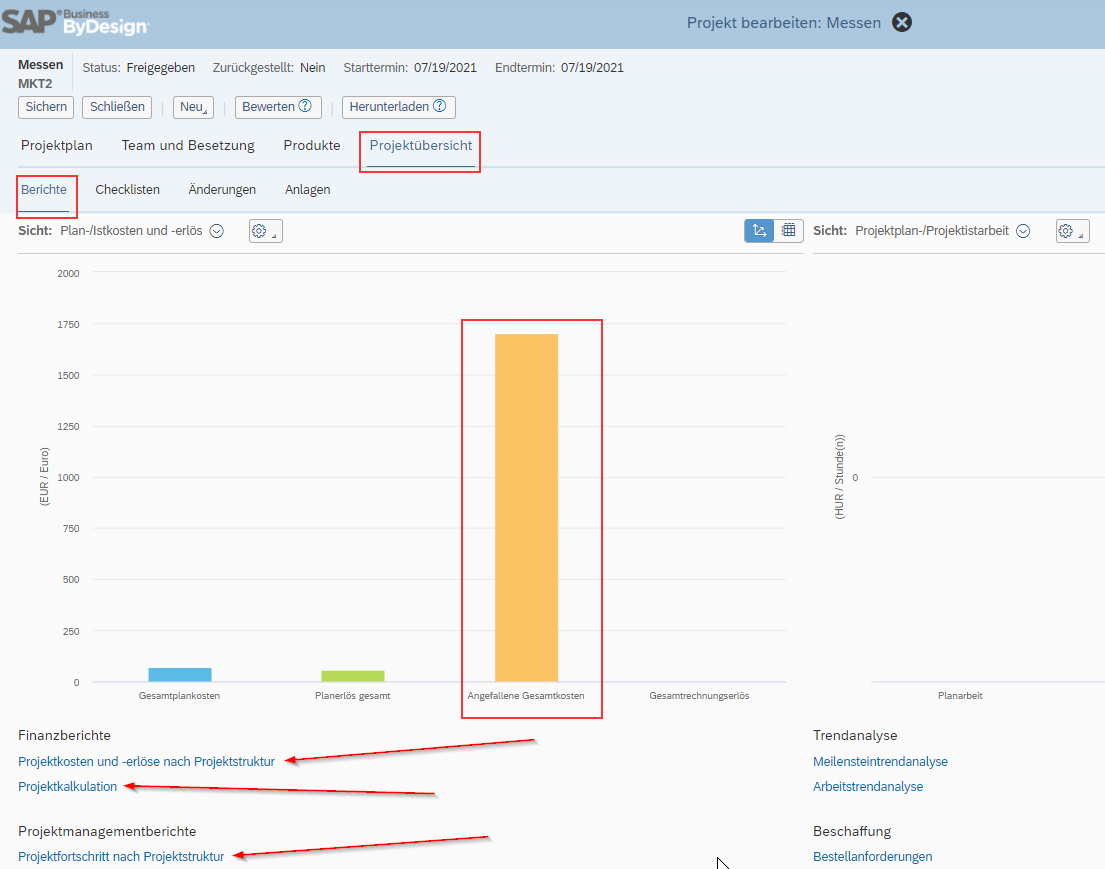Click the Herunterladen button

(398, 107)
